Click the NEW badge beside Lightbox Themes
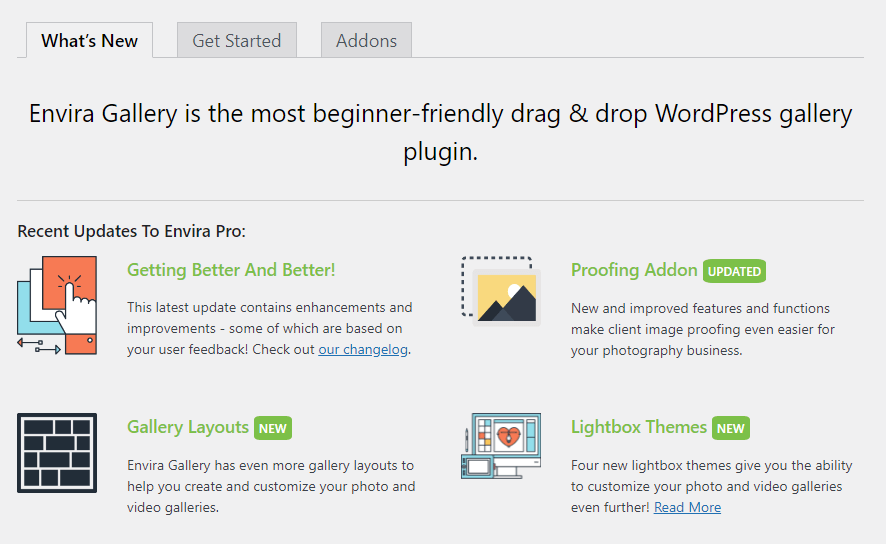 (x=730, y=428)
